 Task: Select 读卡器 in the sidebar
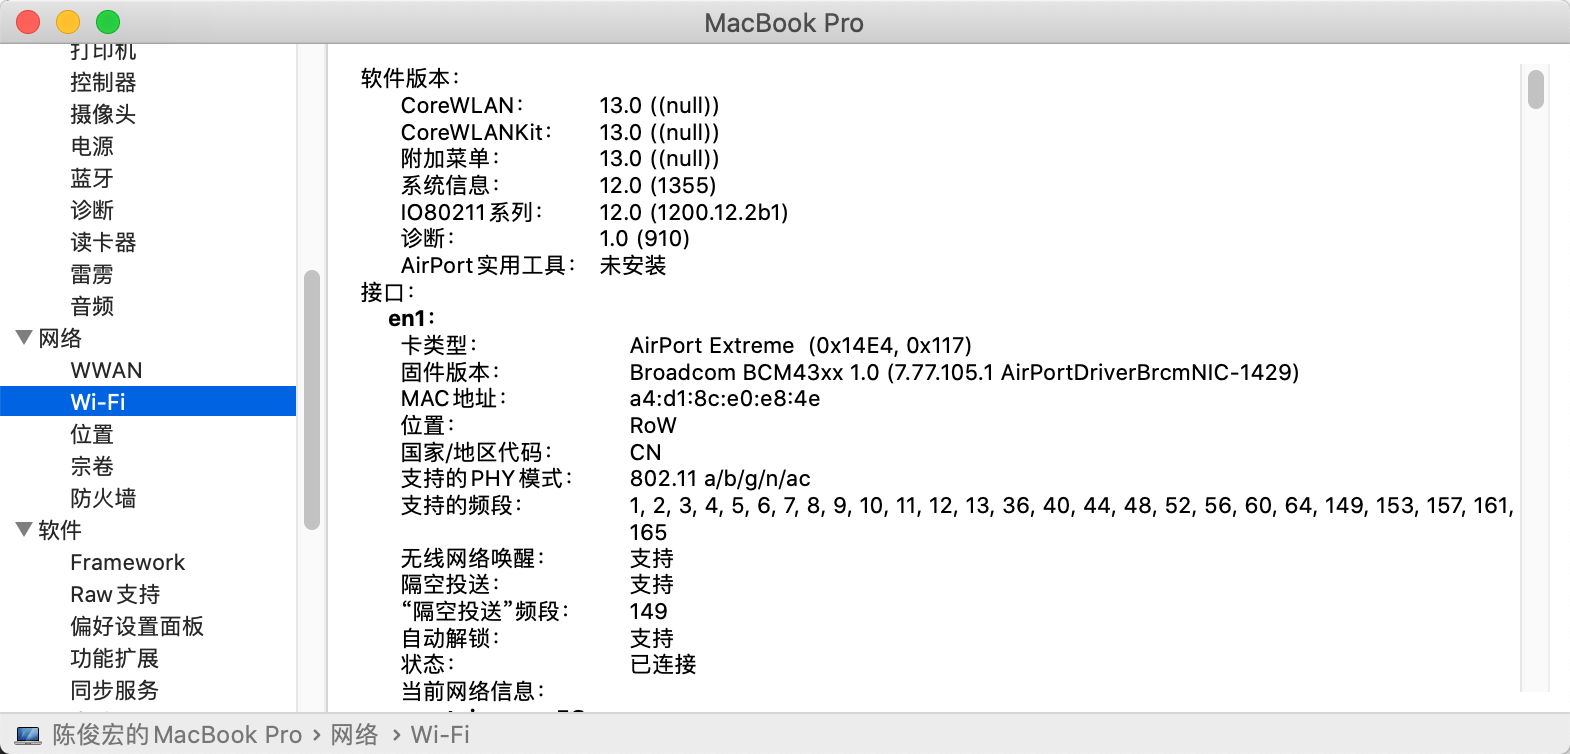pos(103,242)
